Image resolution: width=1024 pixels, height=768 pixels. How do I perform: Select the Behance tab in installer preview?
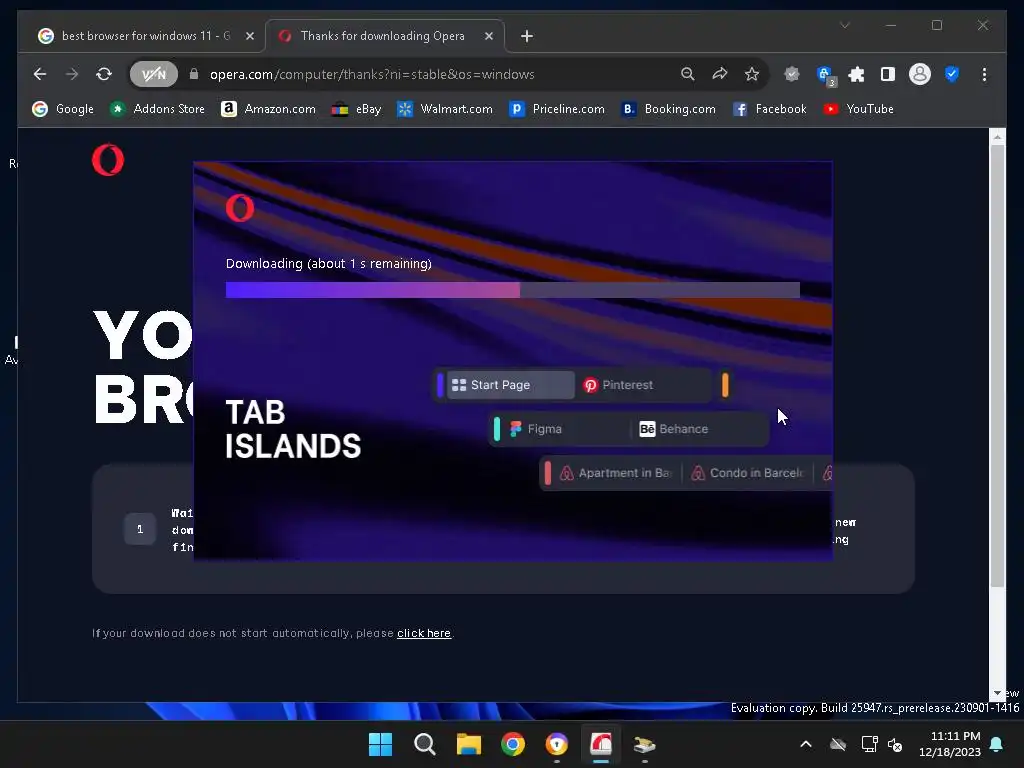699,429
